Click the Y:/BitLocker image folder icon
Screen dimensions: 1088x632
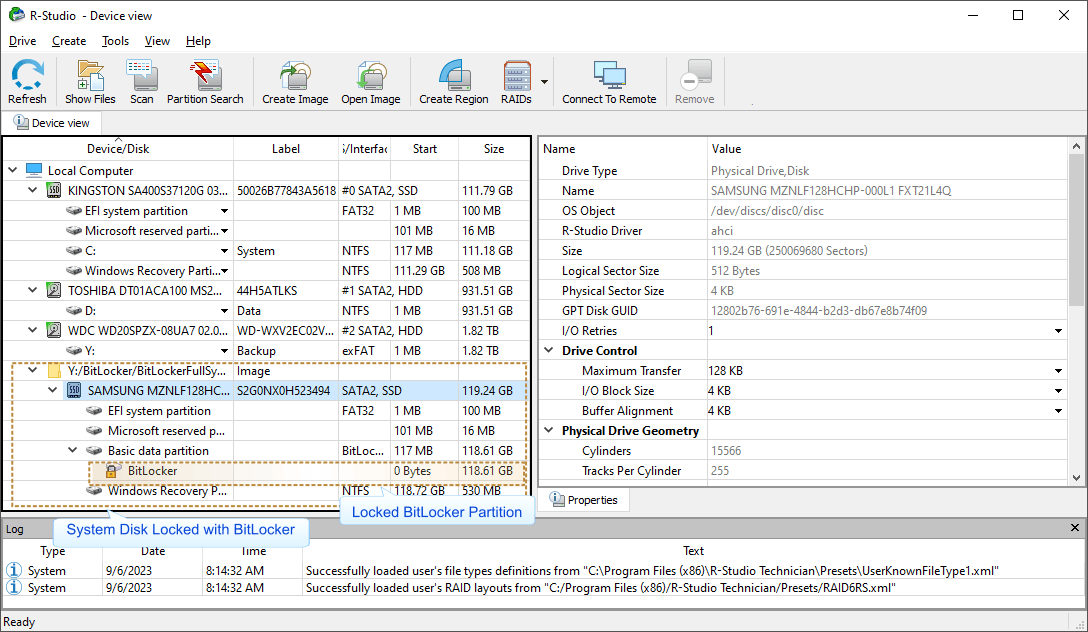click(x=54, y=370)
